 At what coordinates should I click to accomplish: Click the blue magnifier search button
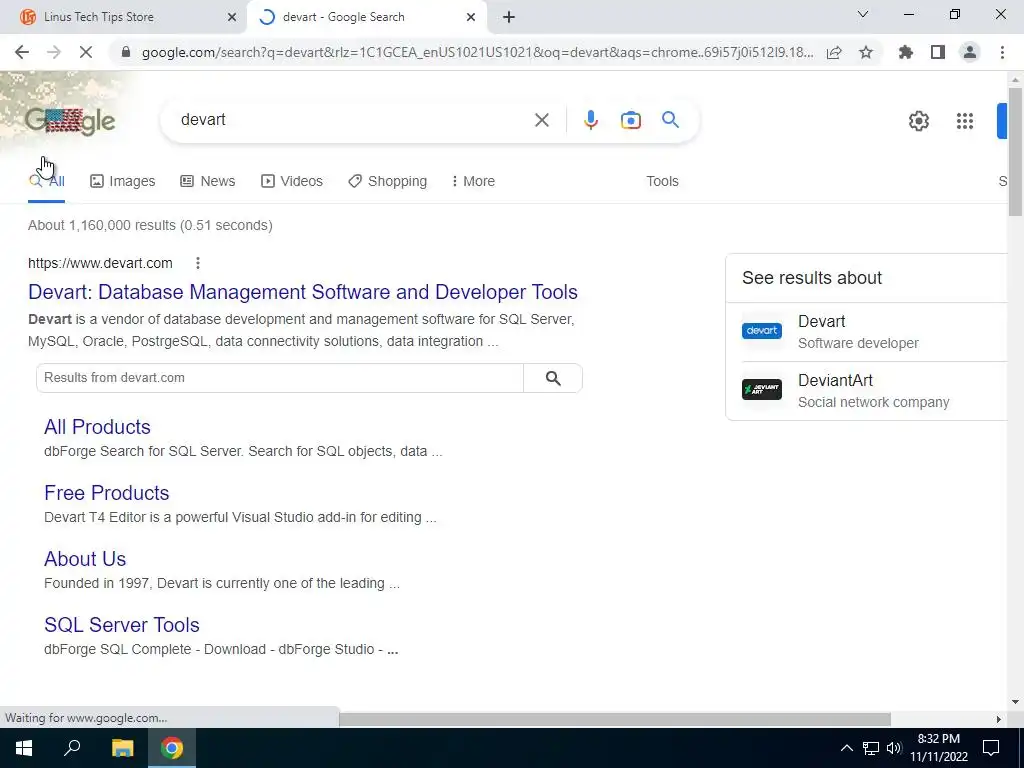tap(670, 120)
